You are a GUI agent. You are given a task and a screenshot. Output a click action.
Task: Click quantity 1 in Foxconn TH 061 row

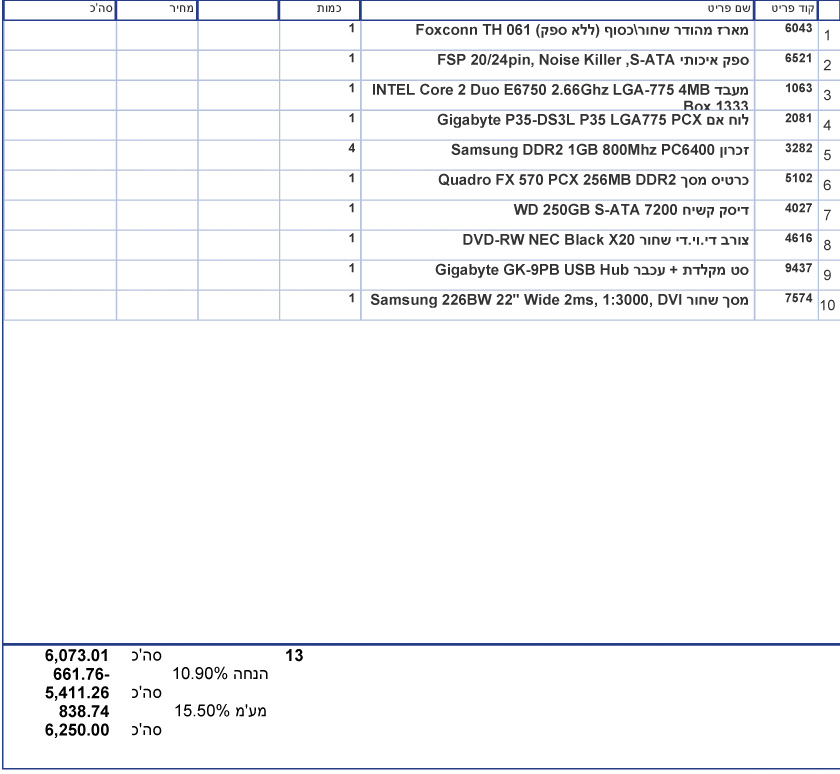point(351,28)
